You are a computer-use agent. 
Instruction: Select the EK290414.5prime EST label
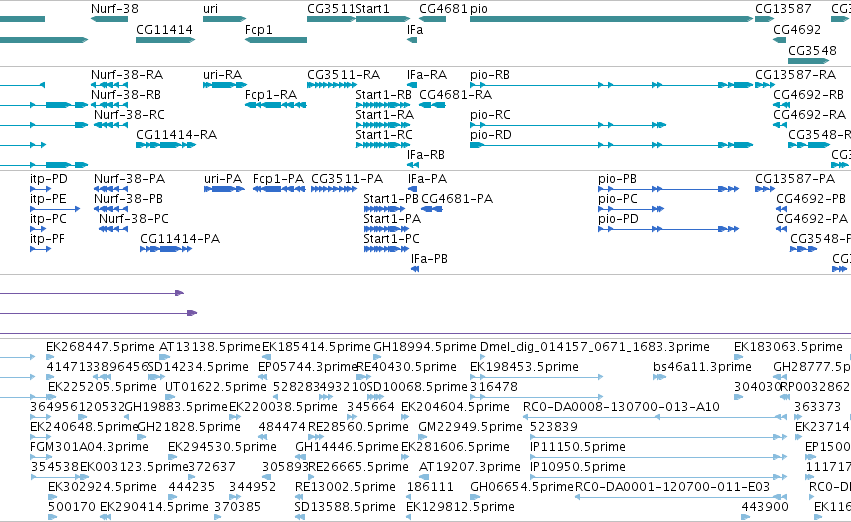[154, 507]
